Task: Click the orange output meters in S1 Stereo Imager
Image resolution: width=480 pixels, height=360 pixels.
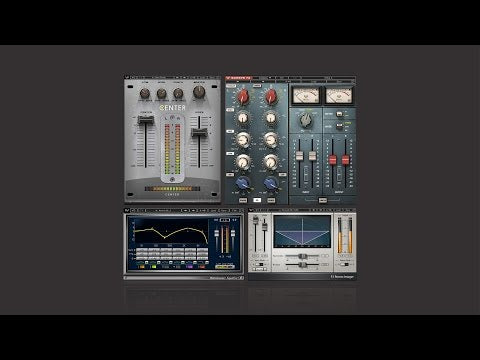Action: click(x=345, y=235)
